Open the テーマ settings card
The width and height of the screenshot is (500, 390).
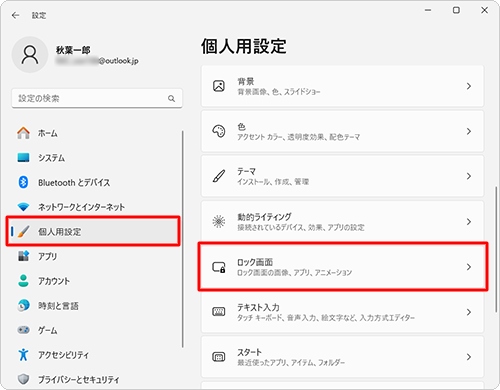342,176
